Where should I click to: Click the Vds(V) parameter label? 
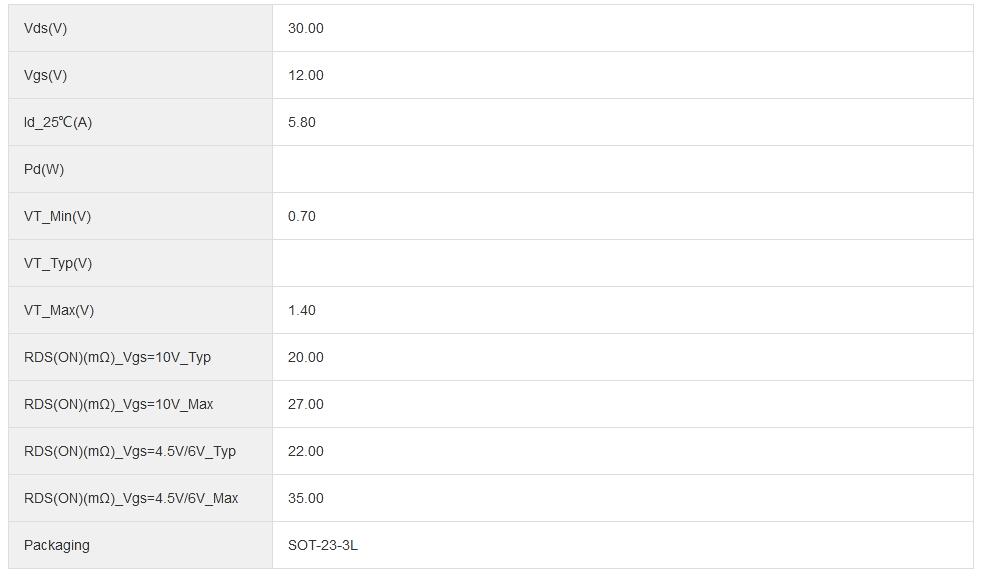46,28
